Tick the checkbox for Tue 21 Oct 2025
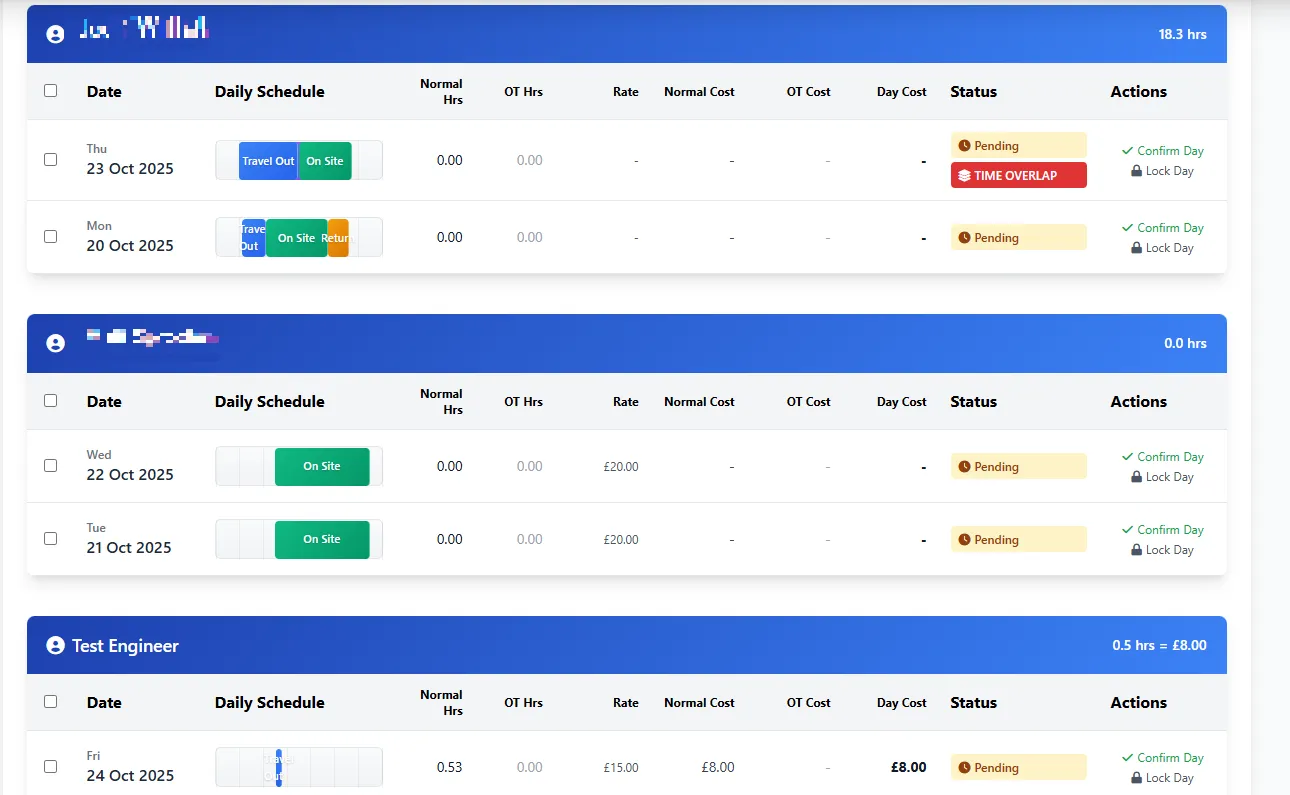1290x795 pixels. point(51,538)
